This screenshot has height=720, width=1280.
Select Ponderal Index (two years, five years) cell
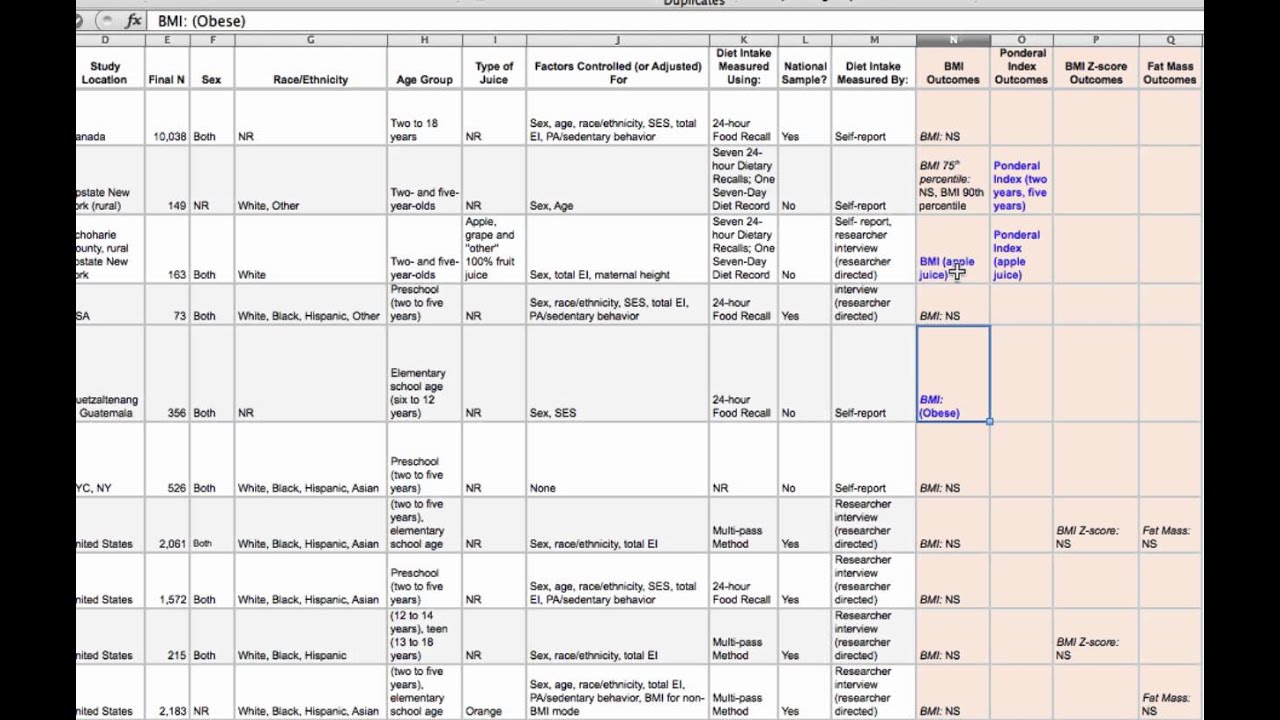pos(1021,181)
